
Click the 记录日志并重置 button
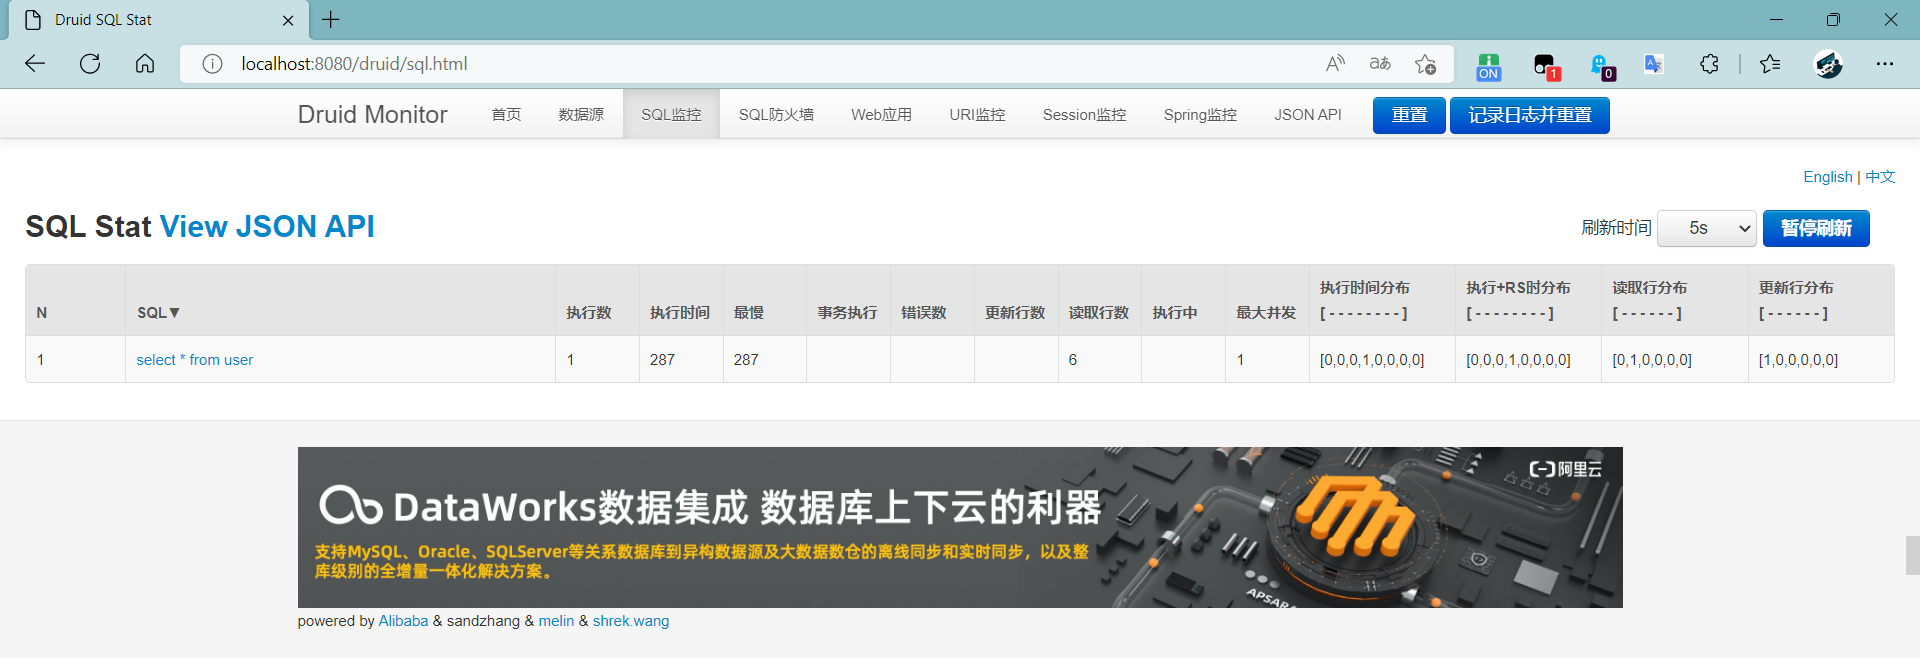click(1530, 115)
